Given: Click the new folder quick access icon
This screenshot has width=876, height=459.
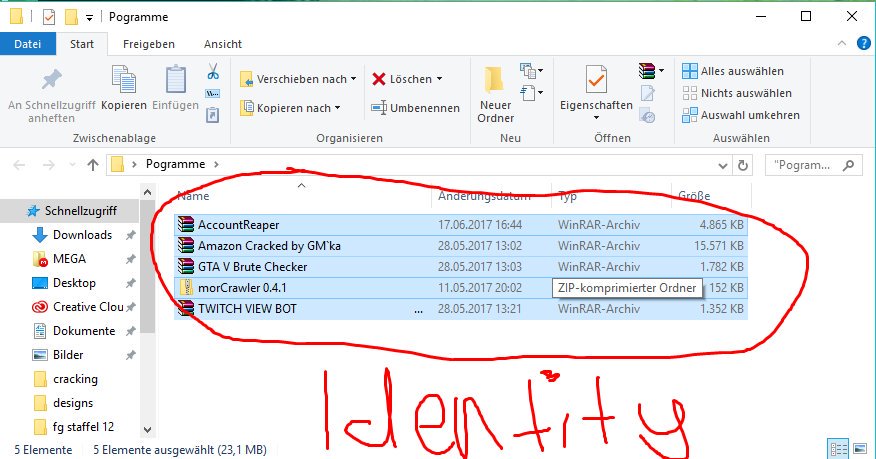Looking at the screenshot, I should 71,18.
